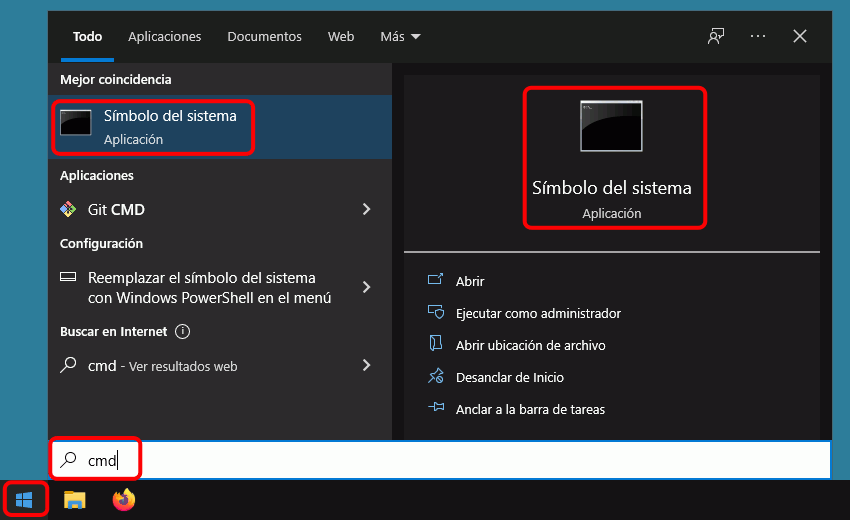This screenshot has width=850, height=520.
Task: Click the large Command Prompt preview thumbnail
Action: tap(611, 126)
